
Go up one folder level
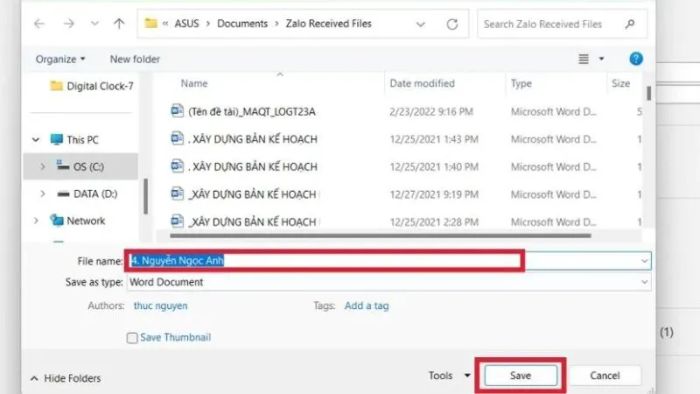(x=119, y=24)
